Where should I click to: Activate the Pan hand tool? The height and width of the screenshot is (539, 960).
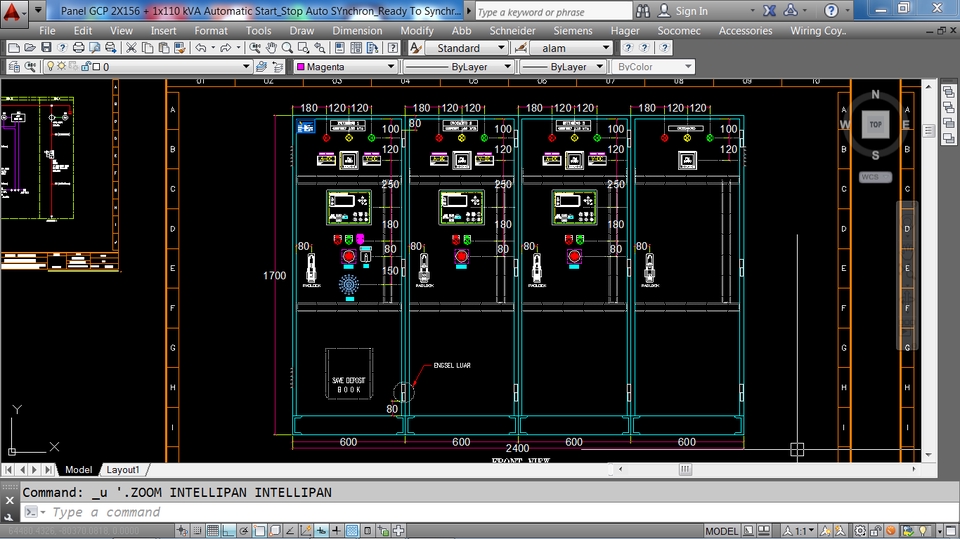pyautogui.click(x=271, y=48)
